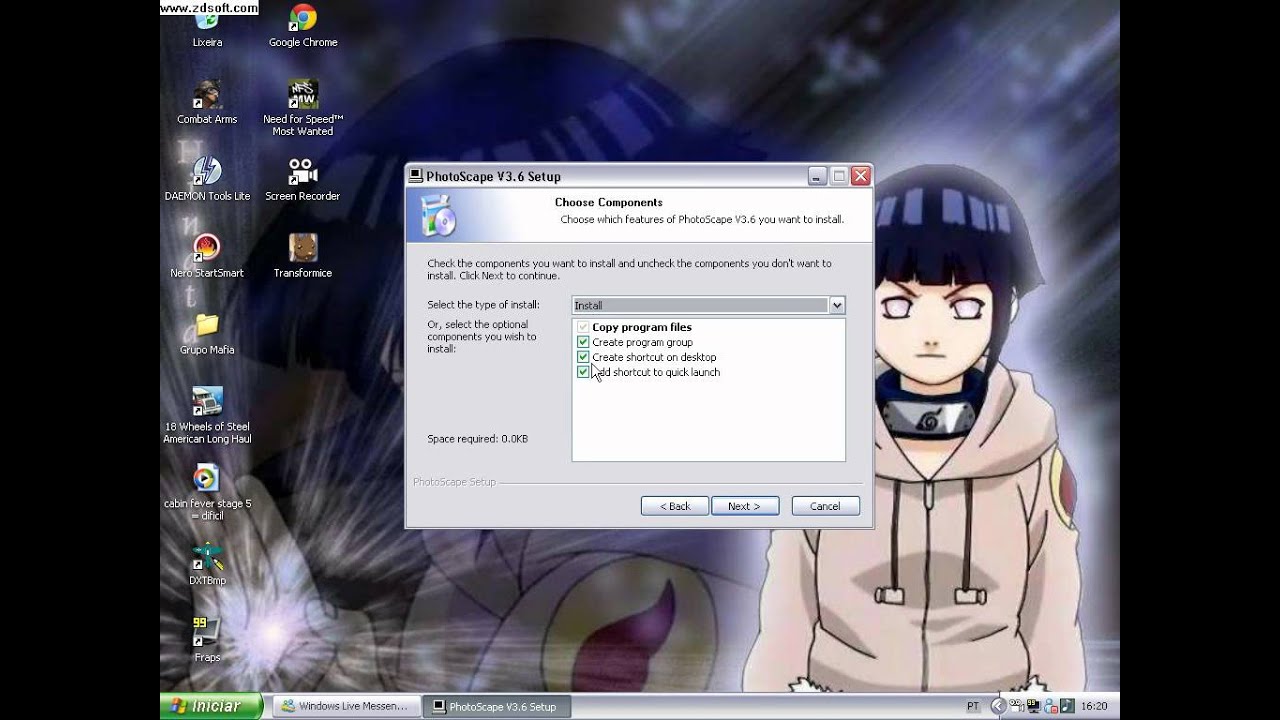The image size is (1280, 720).
Task: Click the music note tray icon
Action: pos(1067,706)
